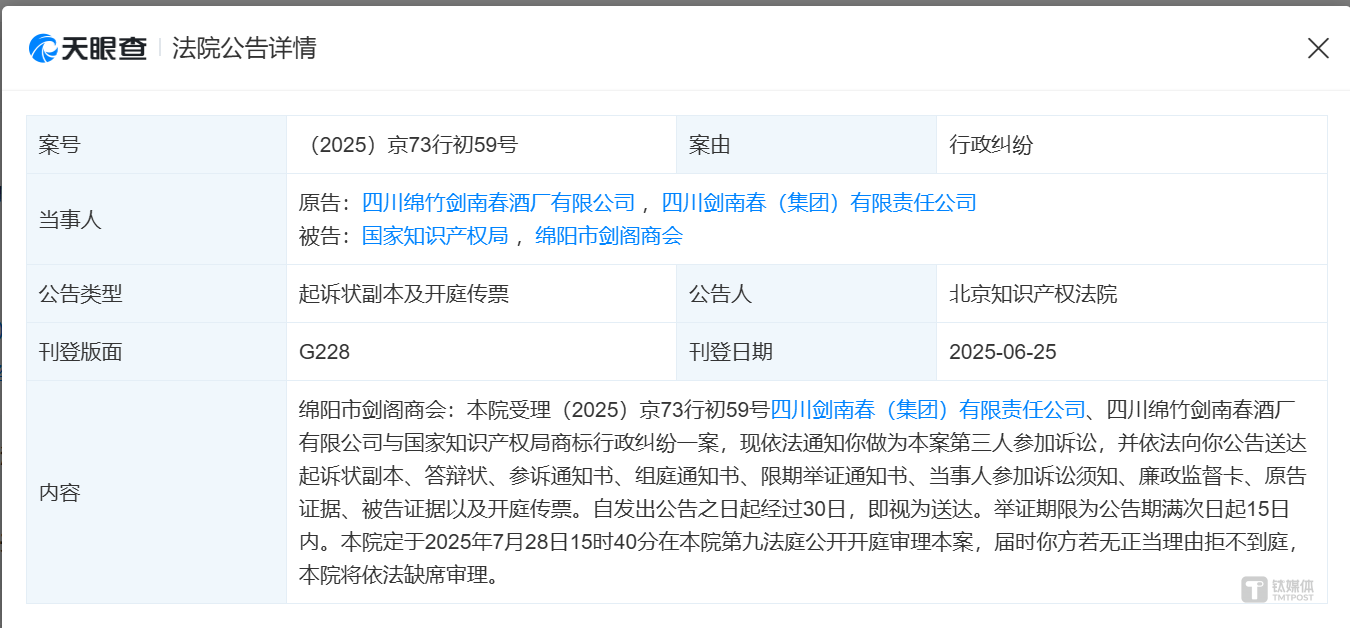The image size is (1350, 628).
Task: Open the 四川绵竹剑南春酒厂有限公司 plaintiff link
Action: tap(497, 202)
